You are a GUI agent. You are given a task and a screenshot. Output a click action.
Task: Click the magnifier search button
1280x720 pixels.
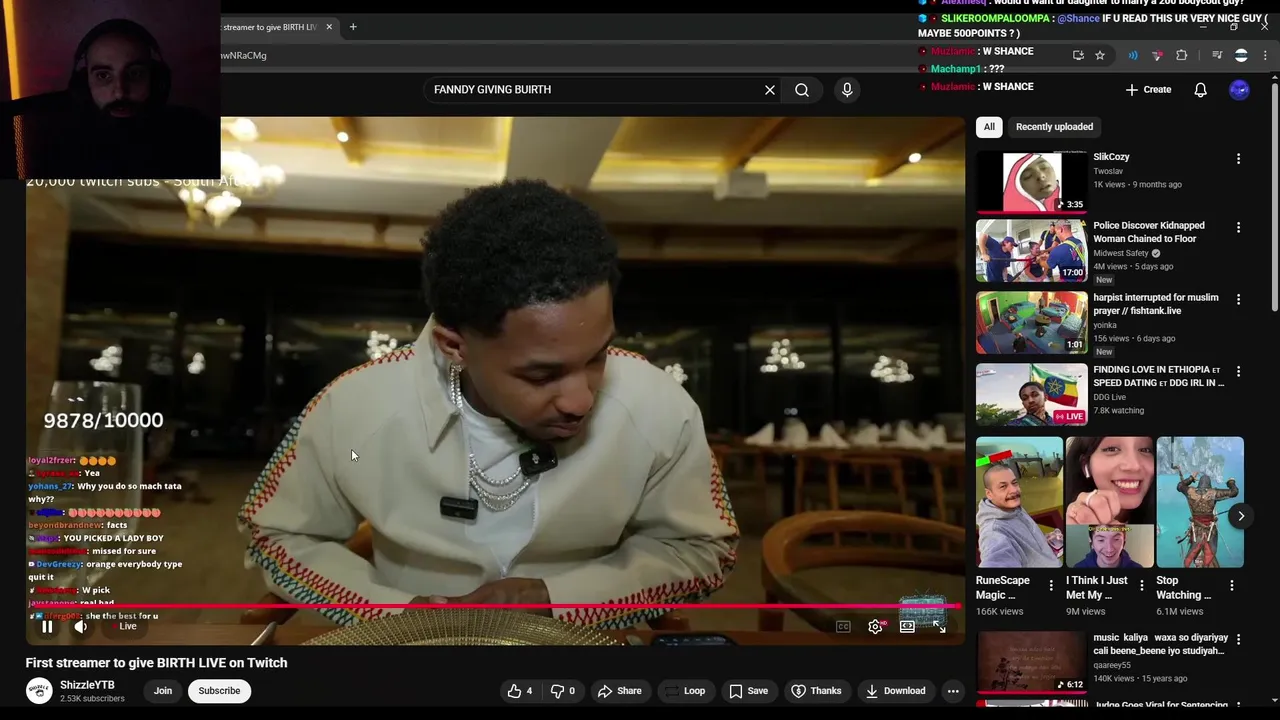[802, 90]
